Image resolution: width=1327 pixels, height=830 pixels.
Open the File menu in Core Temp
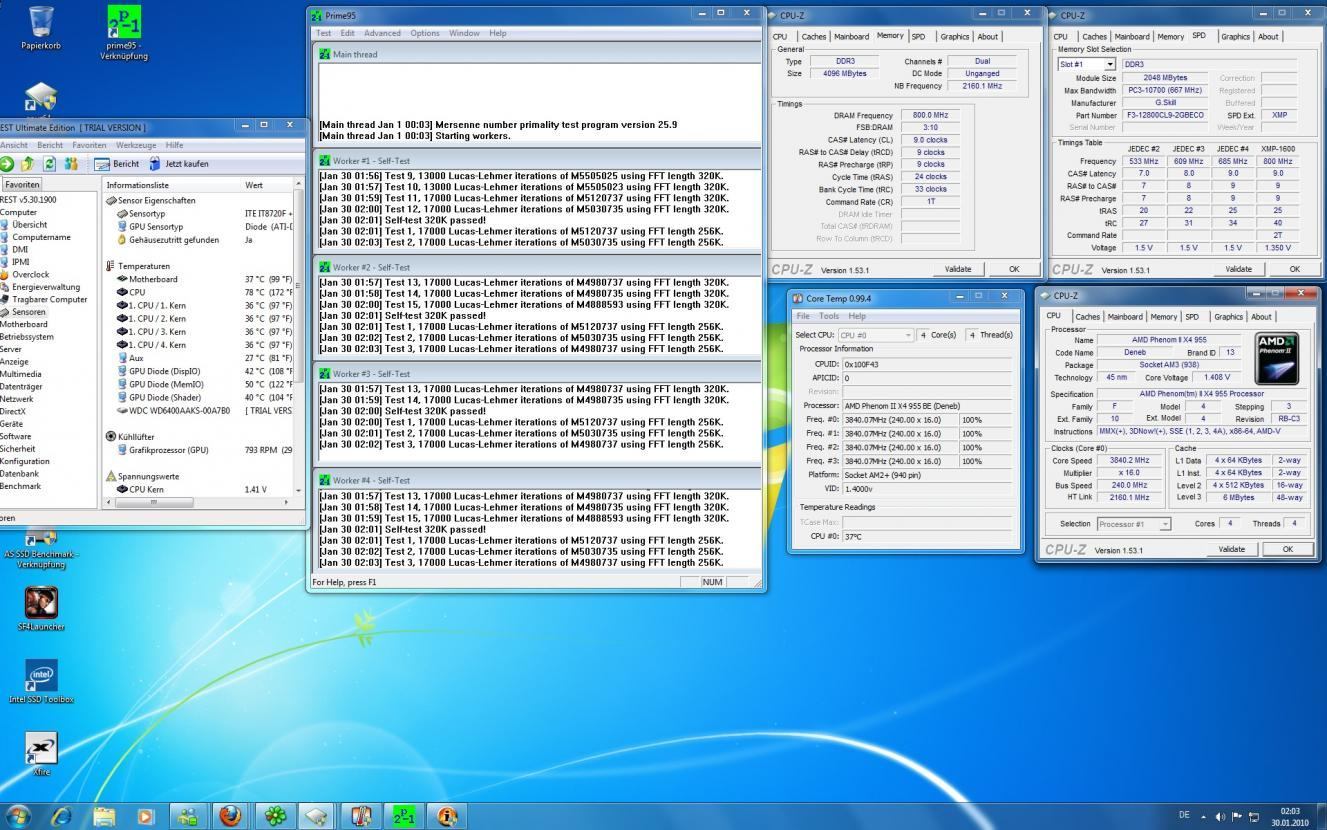[802, 316]
